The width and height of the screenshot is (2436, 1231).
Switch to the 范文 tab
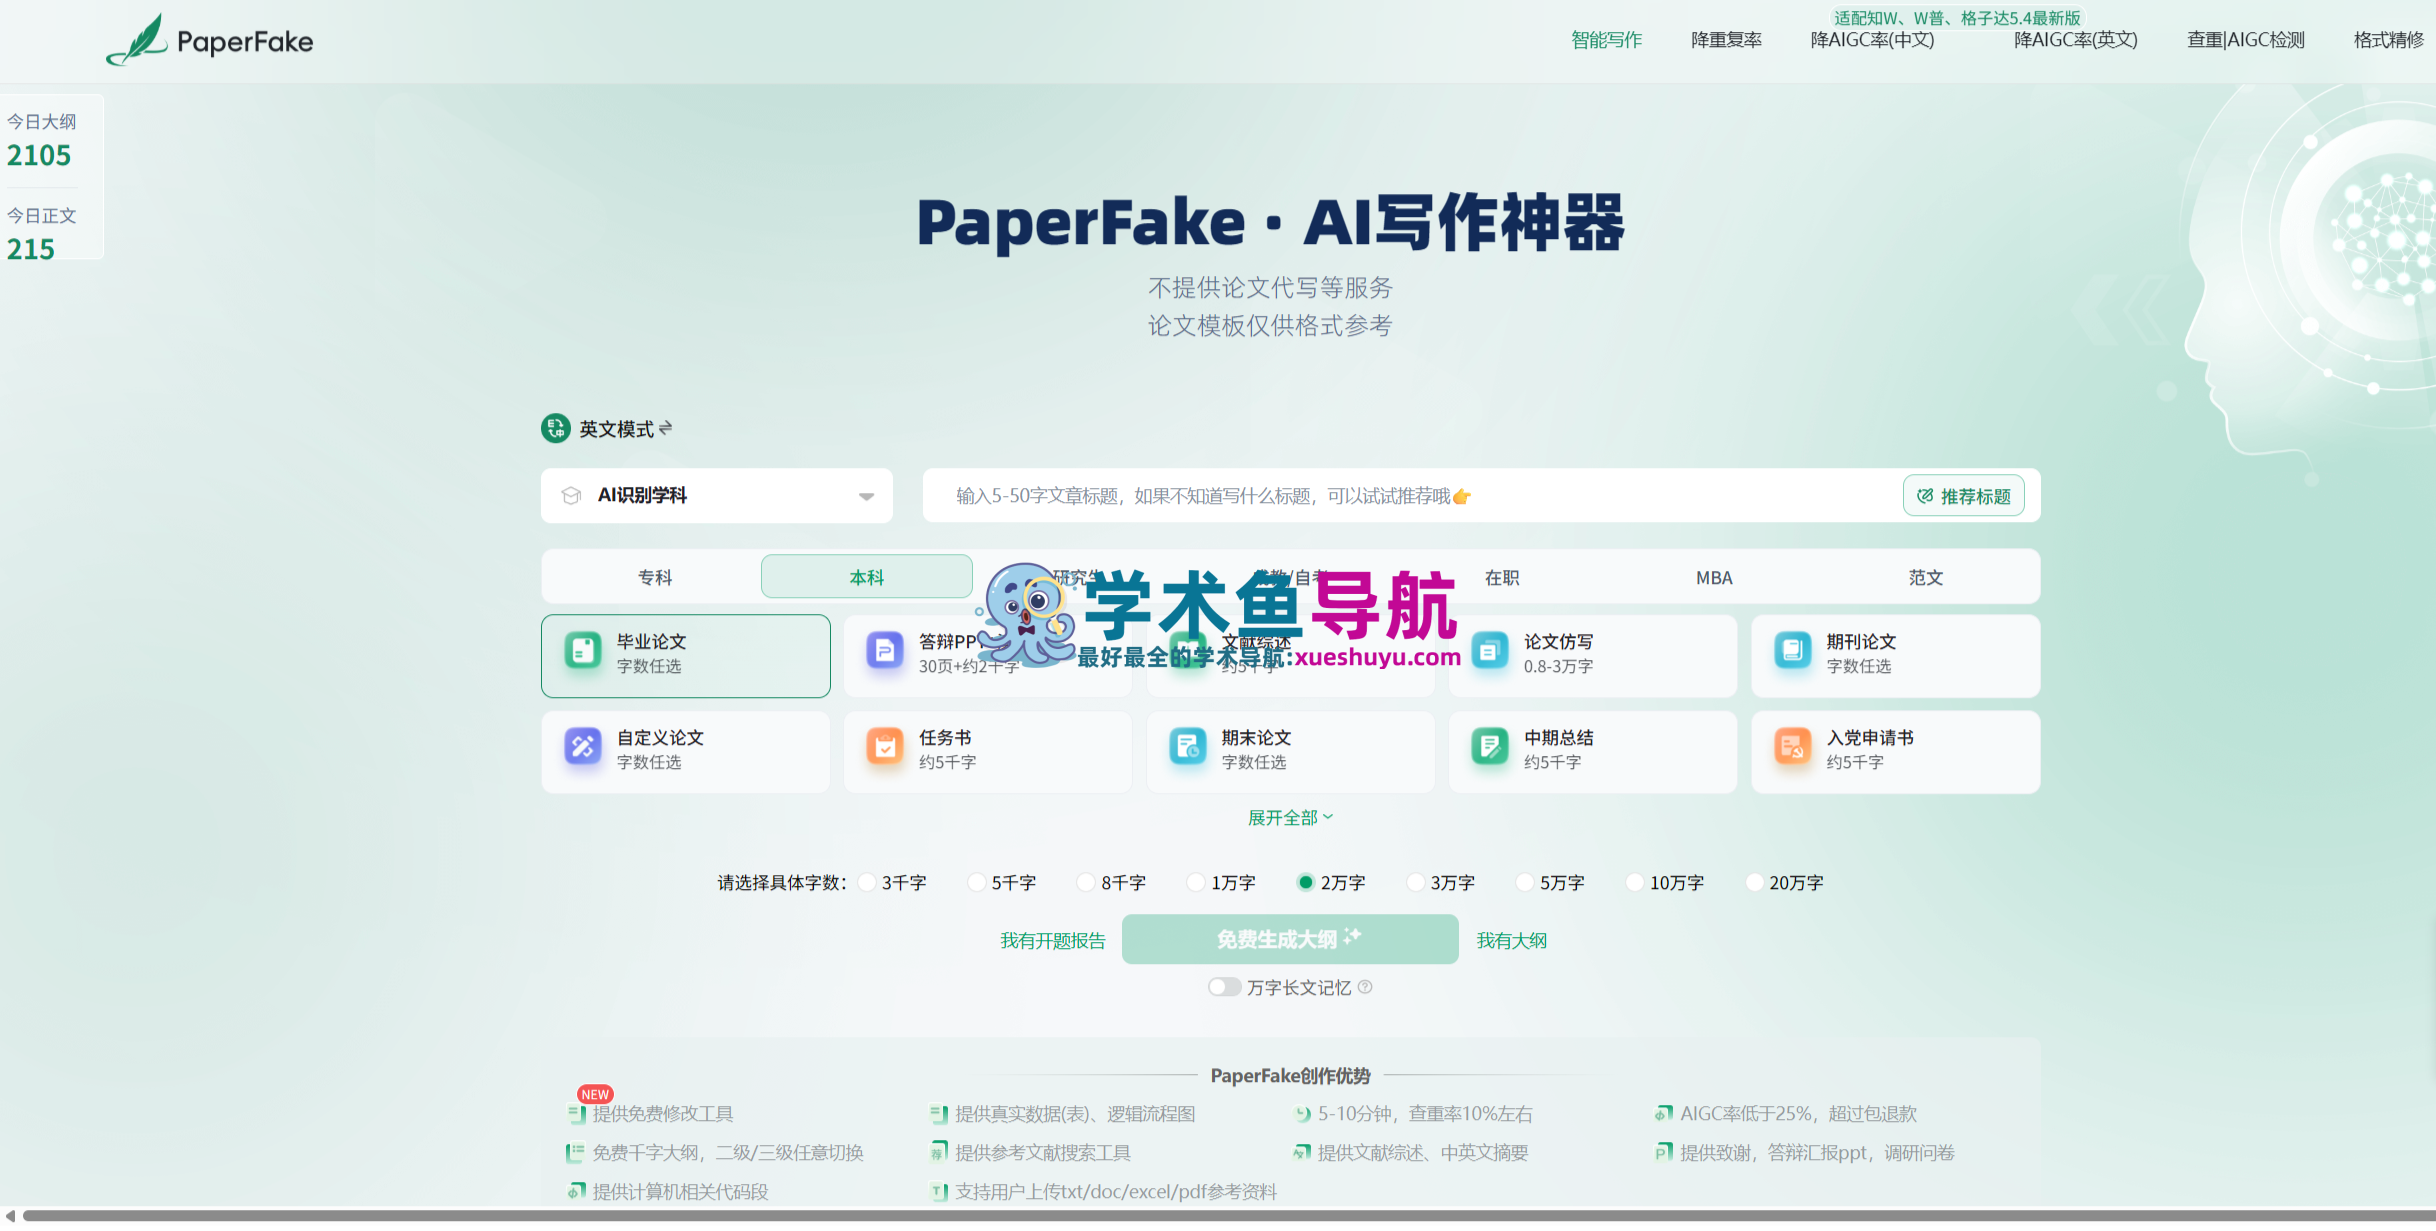[1926, 577]
